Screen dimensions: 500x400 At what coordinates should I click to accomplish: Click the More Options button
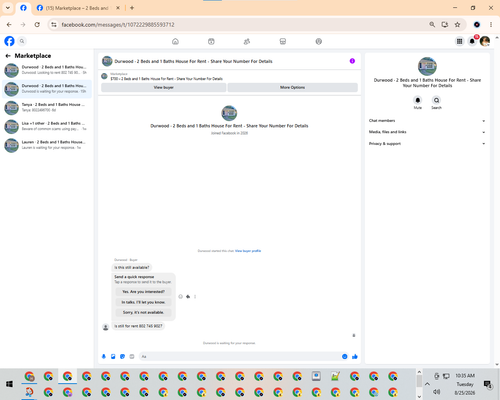[x=292, y=87]
